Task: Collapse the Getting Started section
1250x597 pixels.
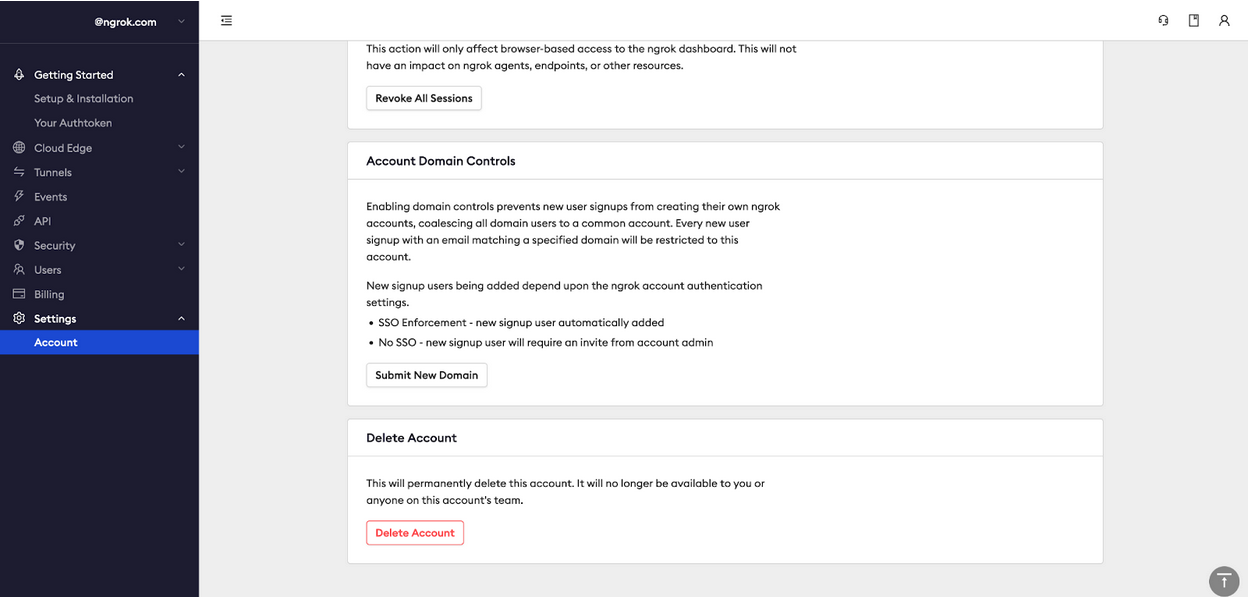Action: [181, 74]
